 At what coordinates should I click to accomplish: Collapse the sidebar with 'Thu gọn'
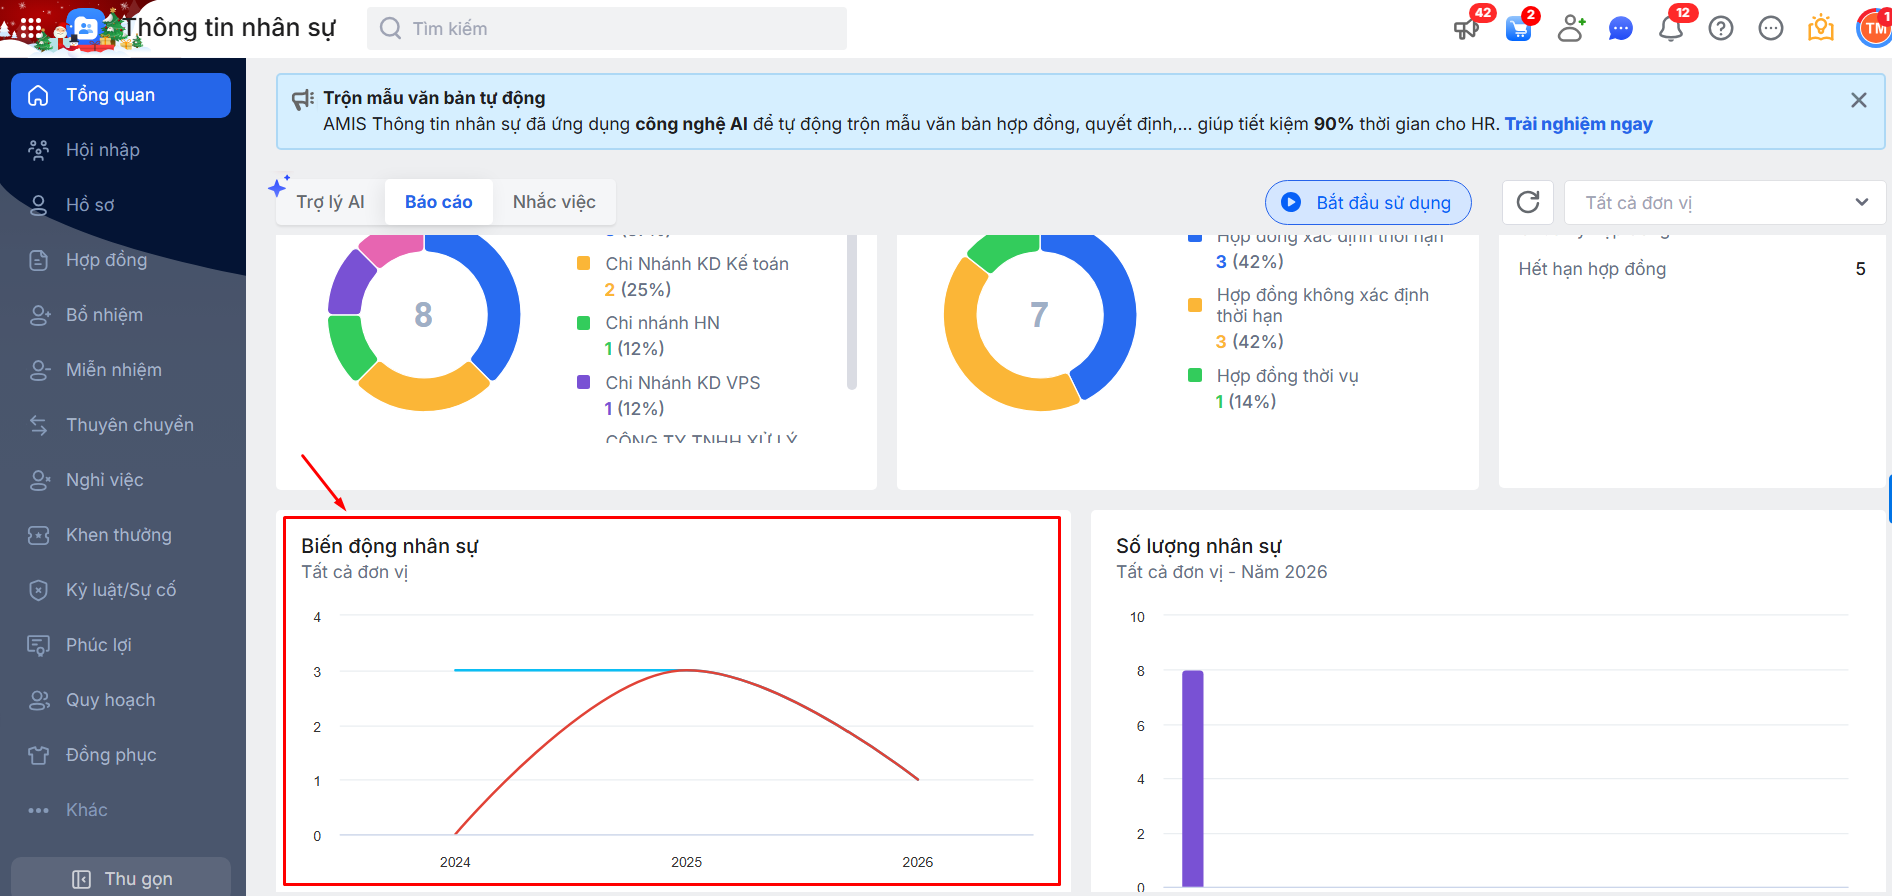pos(121,878)
